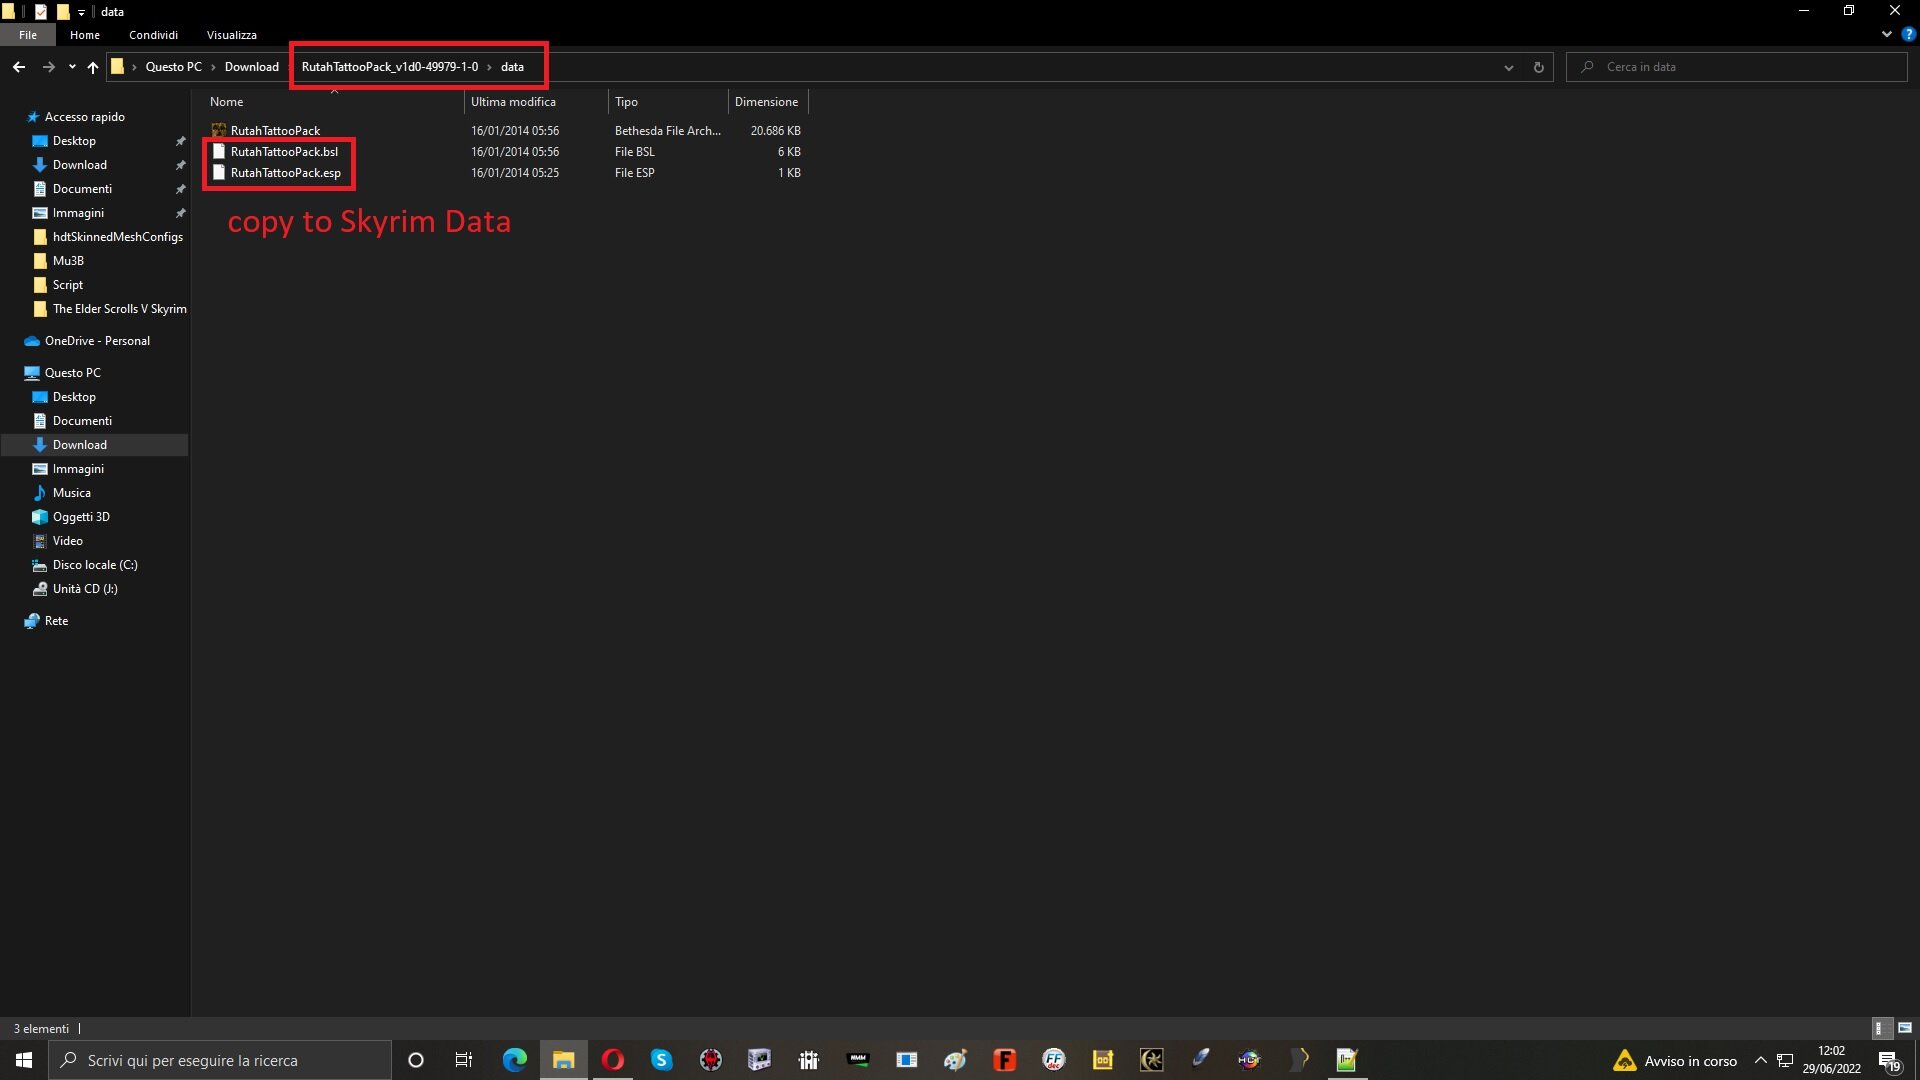The width and height of the screenshot is (1920, 1080).
Task: Launch Opera browser from taskbar
Action: [x=613, y=1060]
